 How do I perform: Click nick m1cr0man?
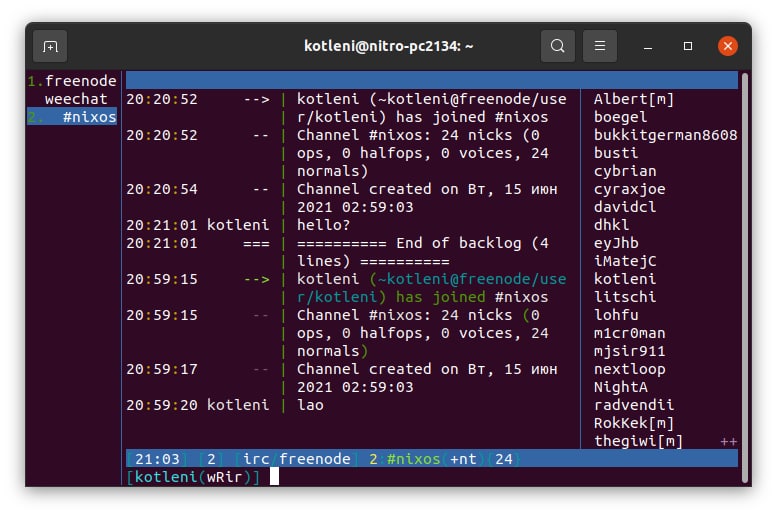tap(629, 333)
